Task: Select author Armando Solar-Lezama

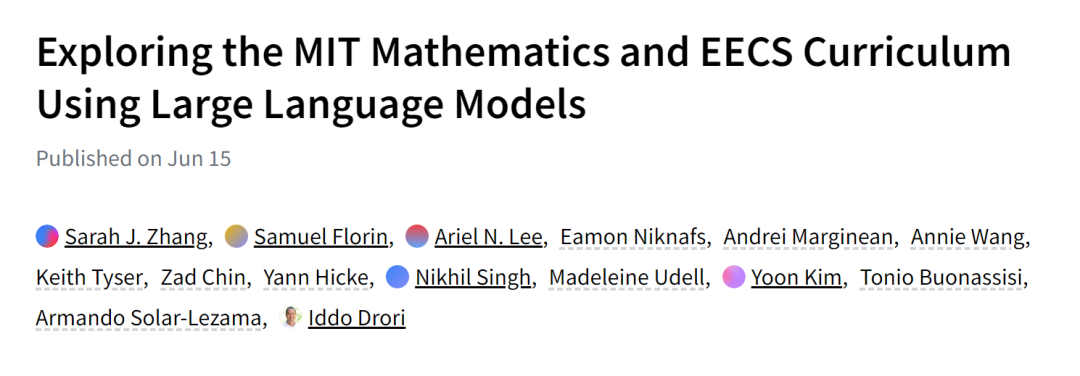Action: [148, 318]
